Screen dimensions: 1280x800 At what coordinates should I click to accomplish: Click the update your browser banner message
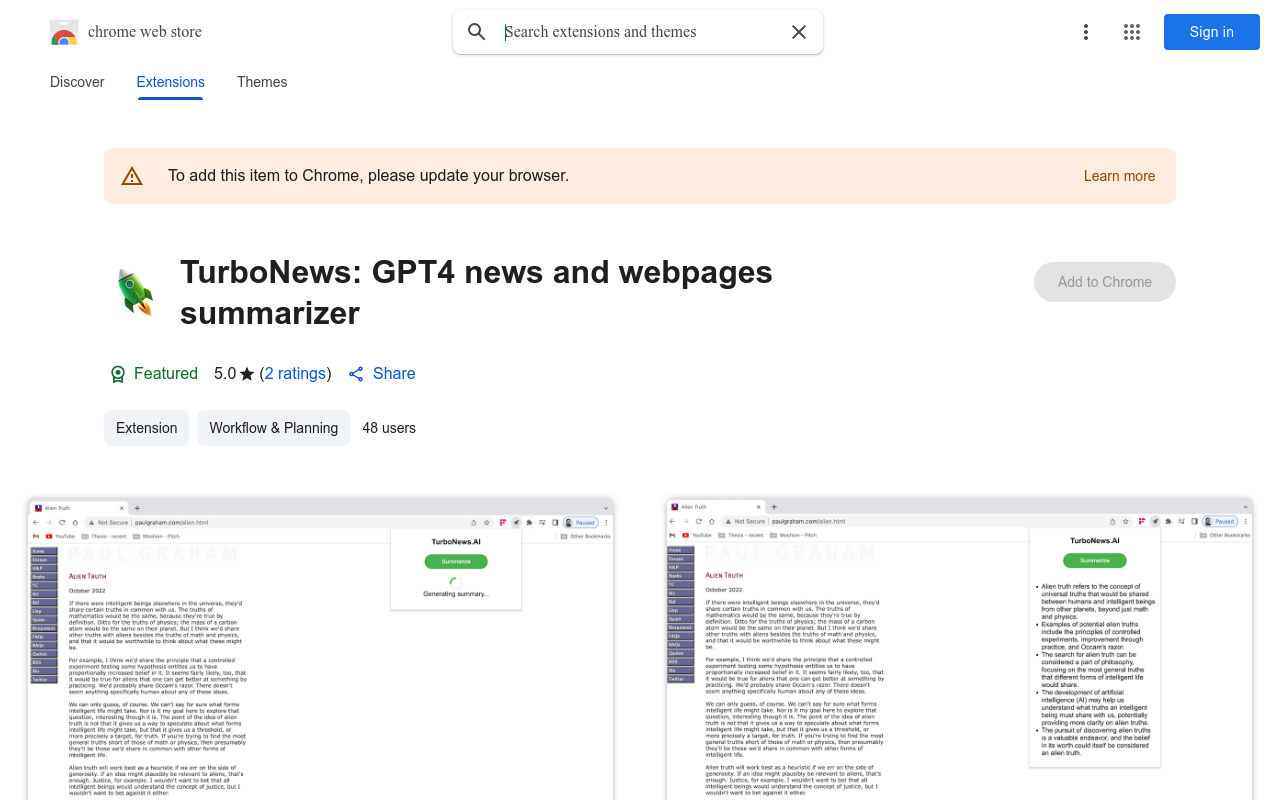[368, 176]
